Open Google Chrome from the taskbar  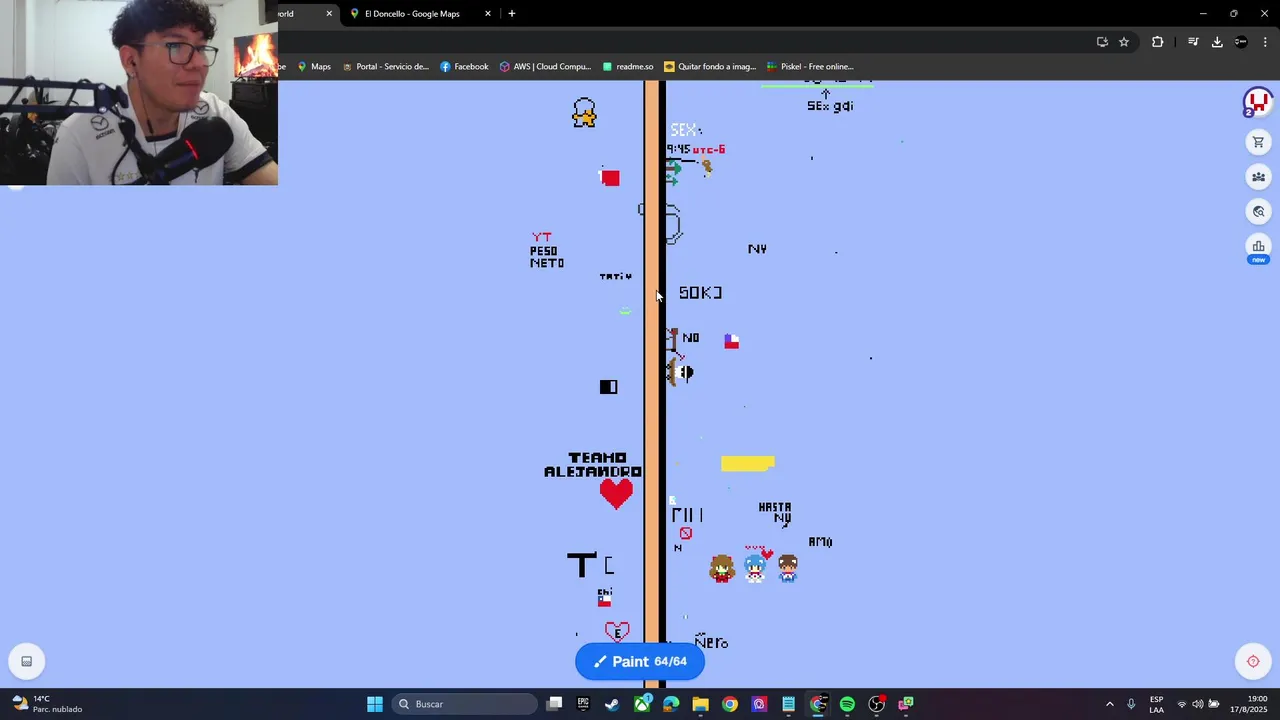[730, 704]
